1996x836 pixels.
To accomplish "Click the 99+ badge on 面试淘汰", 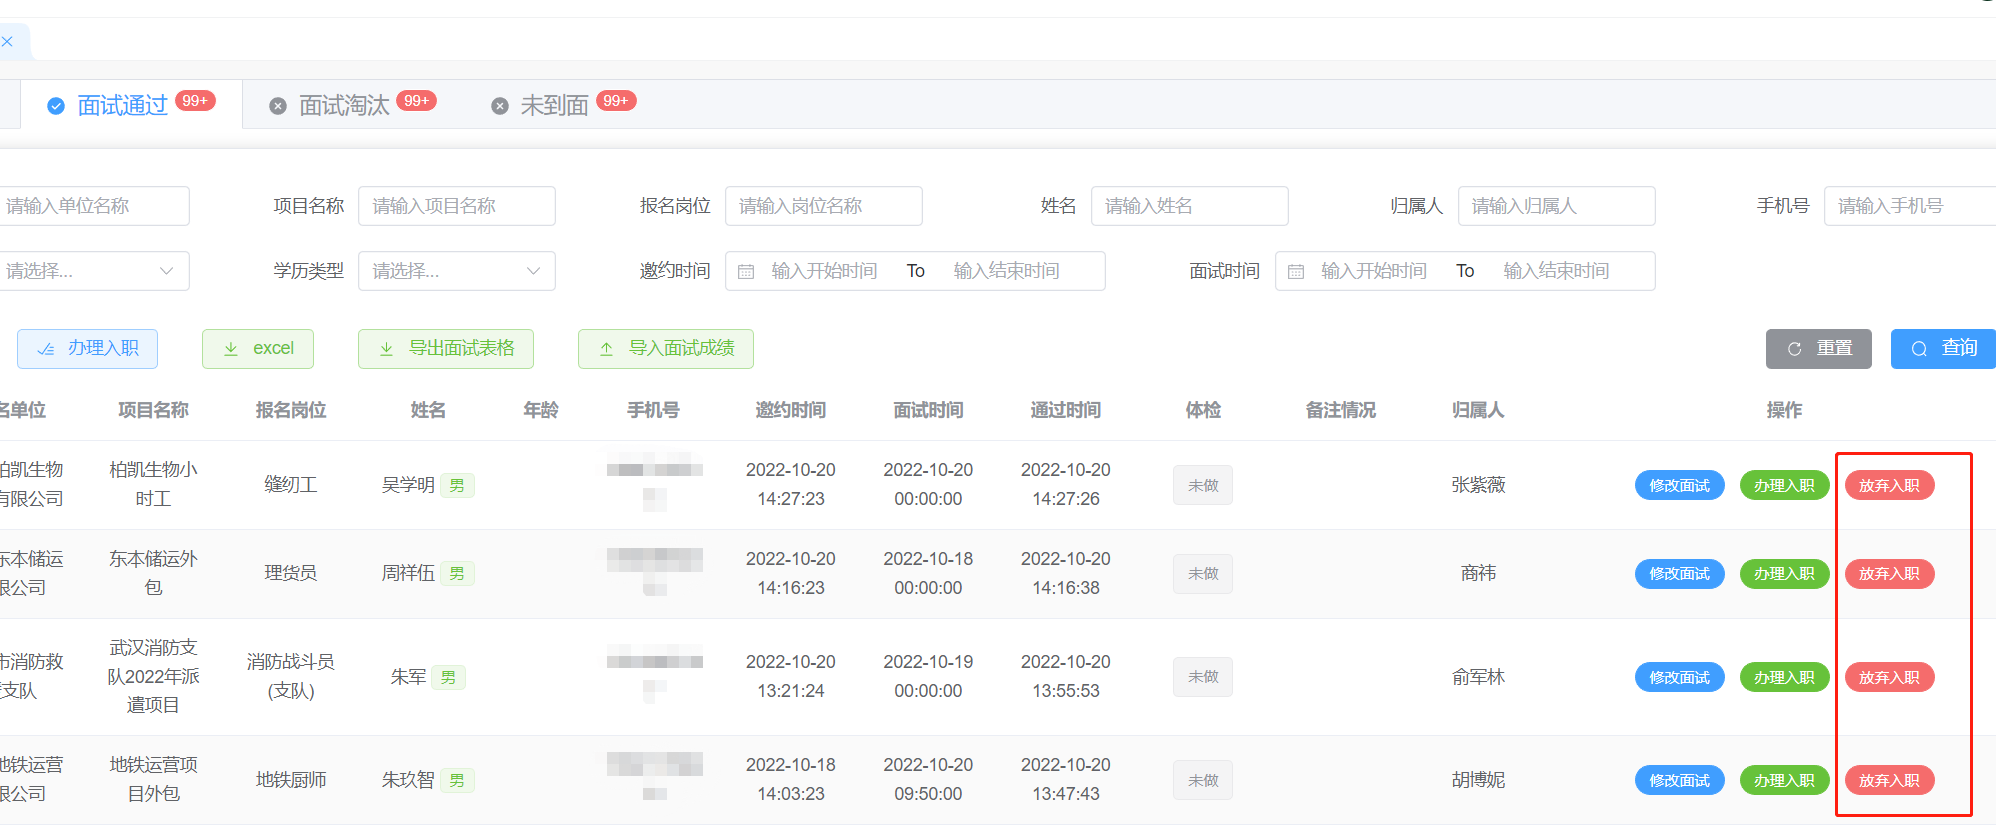I will pos(416,100).
